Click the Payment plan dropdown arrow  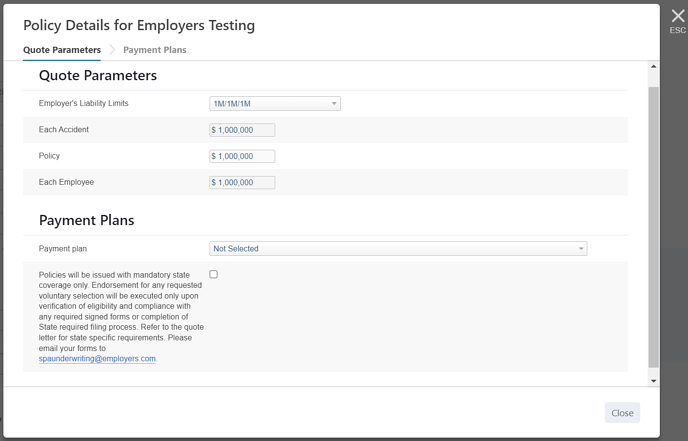click(x=581, y=249)
